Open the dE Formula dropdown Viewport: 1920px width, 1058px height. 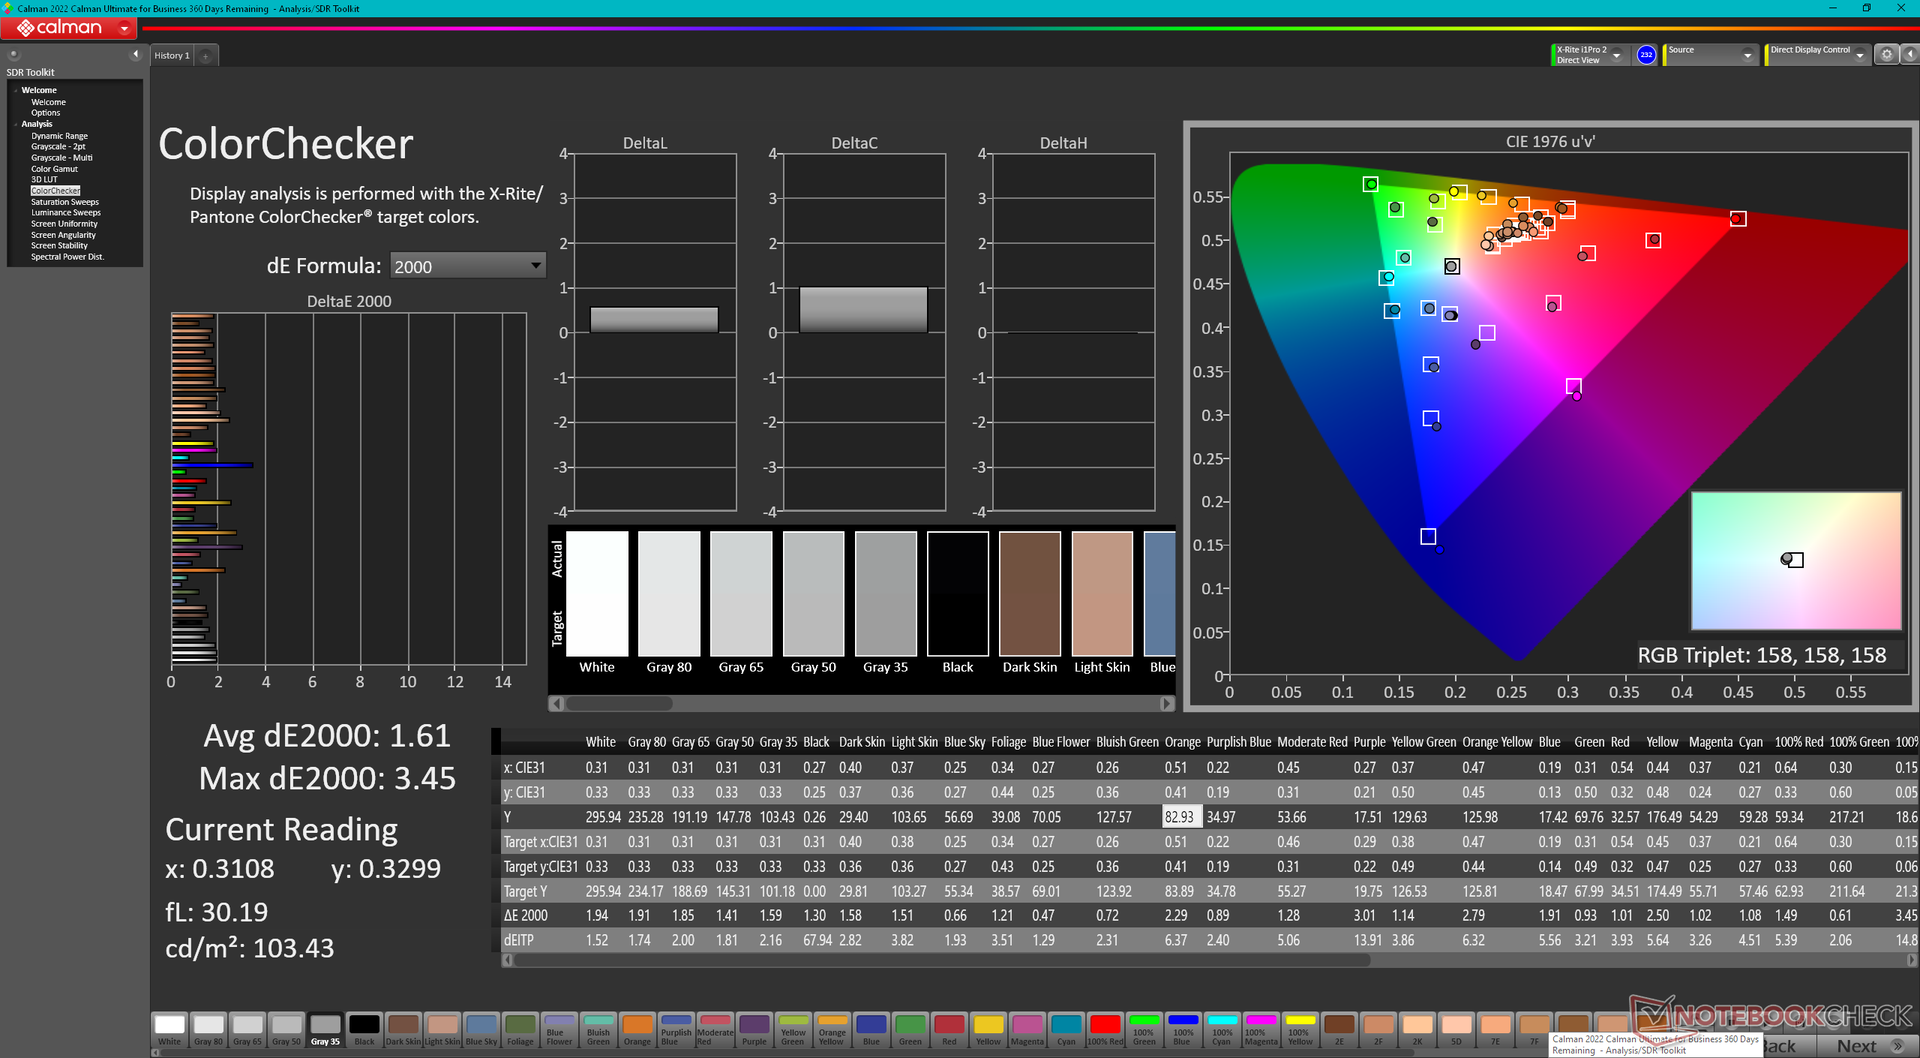tap(467, 266)
